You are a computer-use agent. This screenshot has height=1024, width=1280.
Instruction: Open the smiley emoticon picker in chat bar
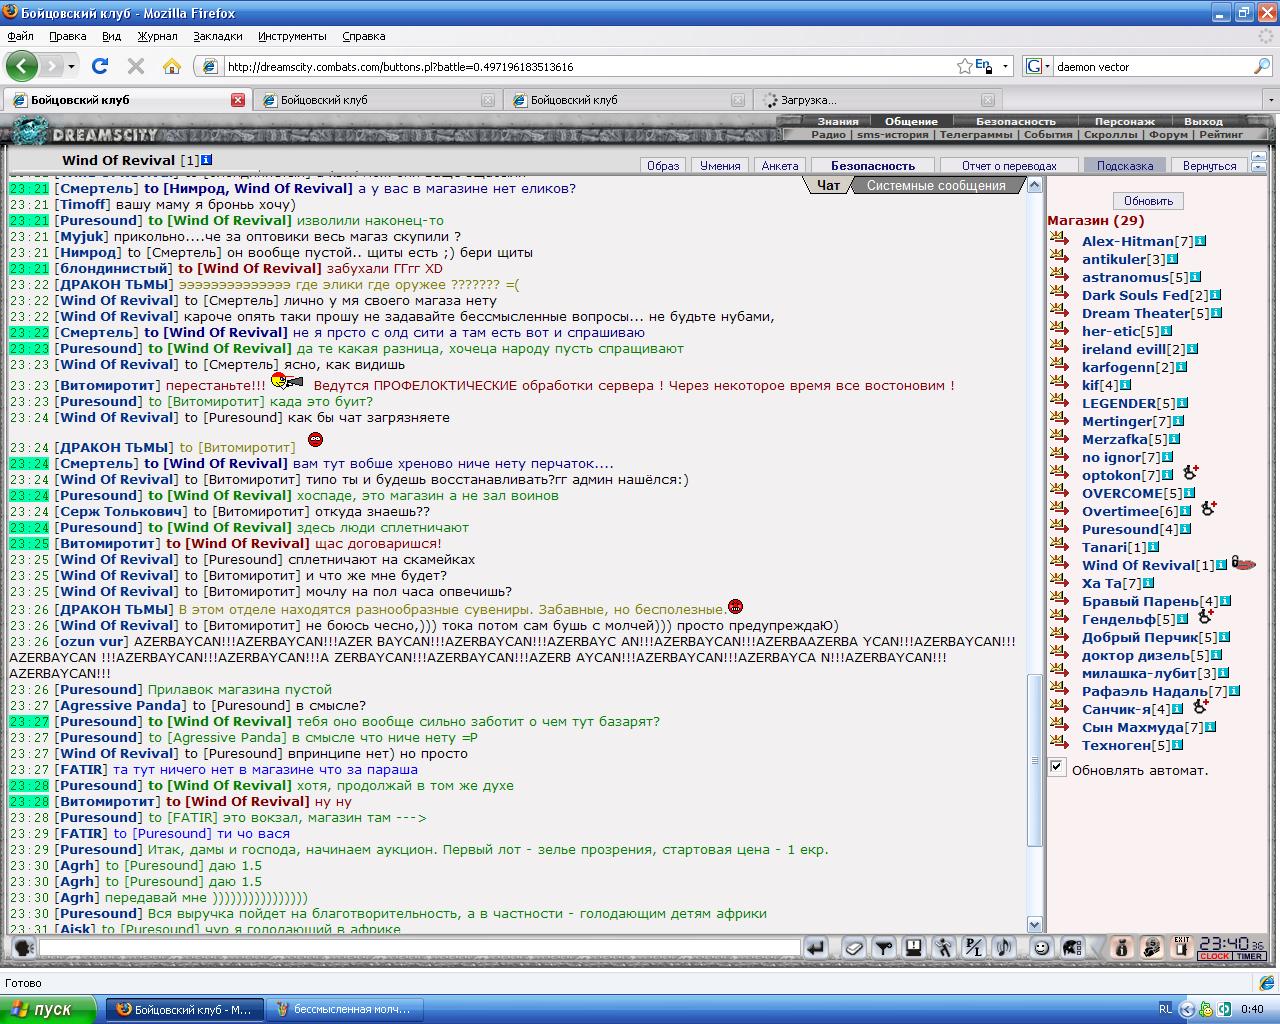[x=1042, y=947]
